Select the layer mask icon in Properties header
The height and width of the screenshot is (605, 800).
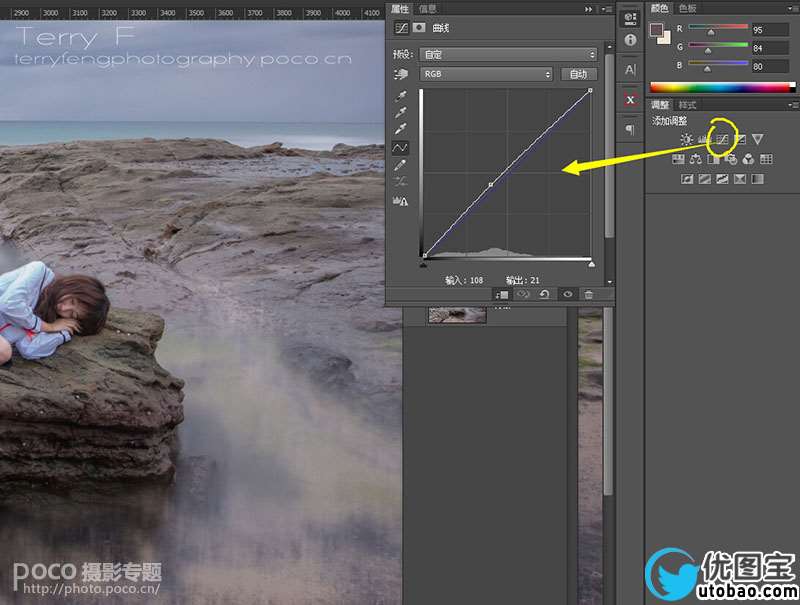419,28
